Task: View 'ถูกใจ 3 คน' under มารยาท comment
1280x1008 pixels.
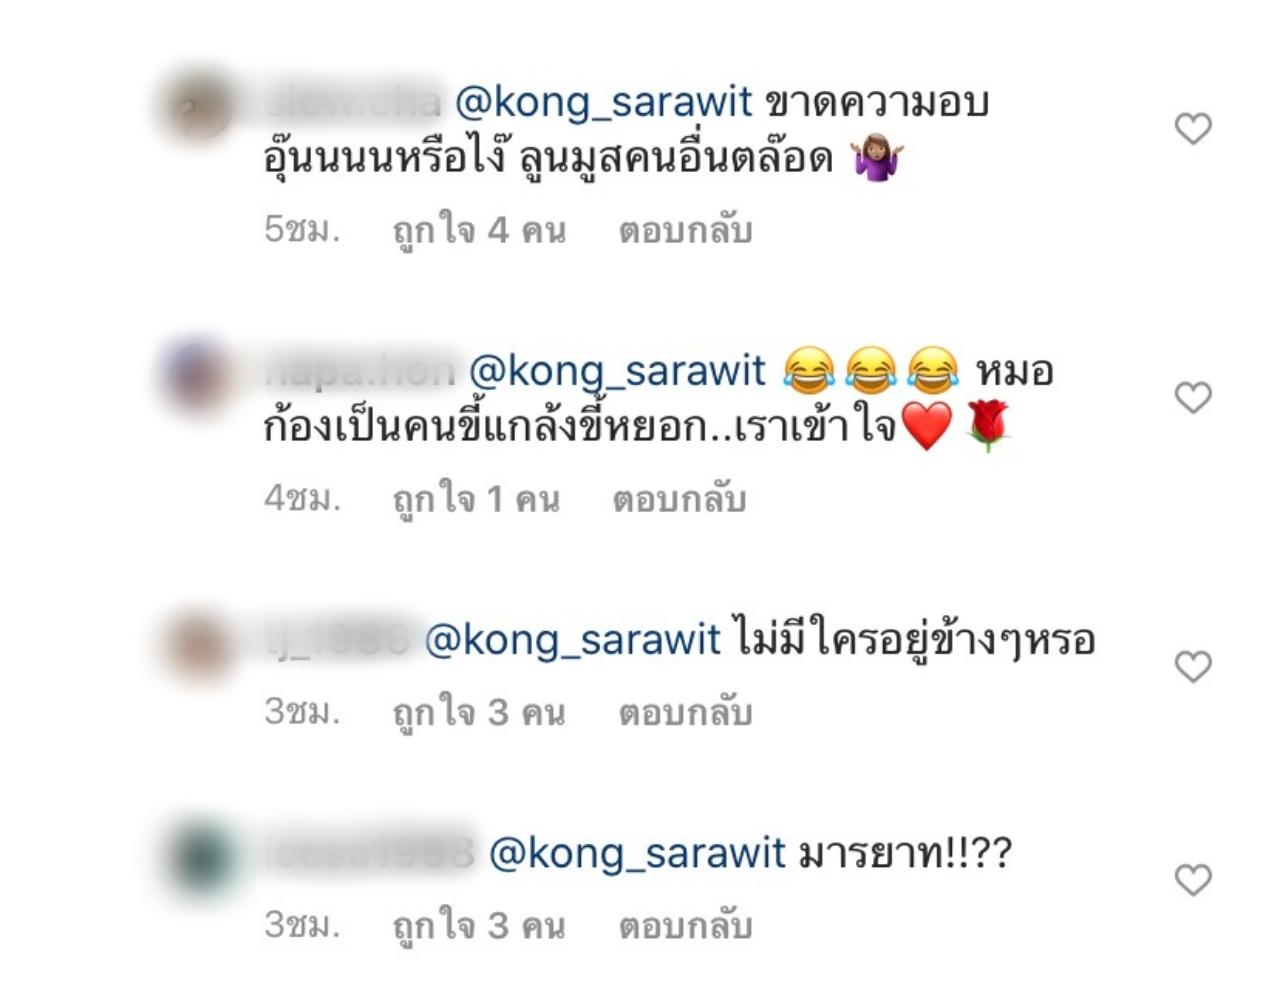Action: [479, 926]
